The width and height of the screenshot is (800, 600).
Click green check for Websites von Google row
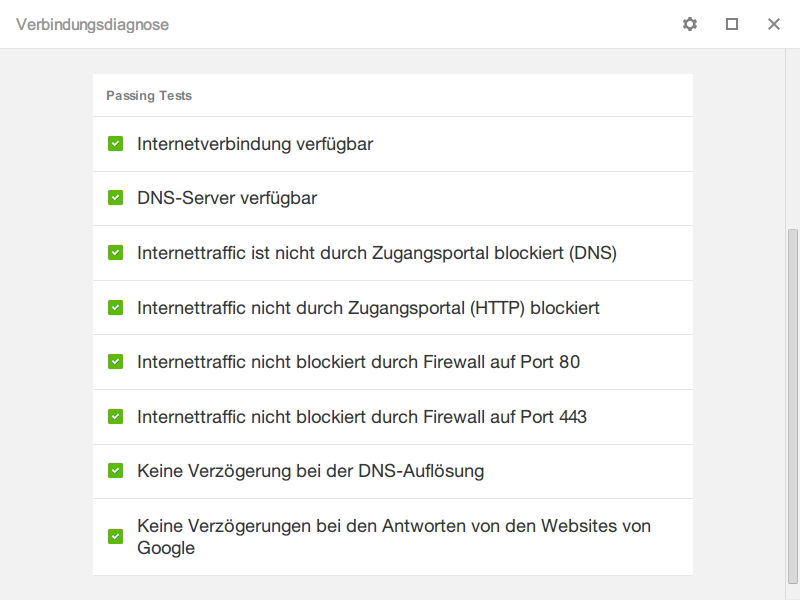(x=115, y=537)
